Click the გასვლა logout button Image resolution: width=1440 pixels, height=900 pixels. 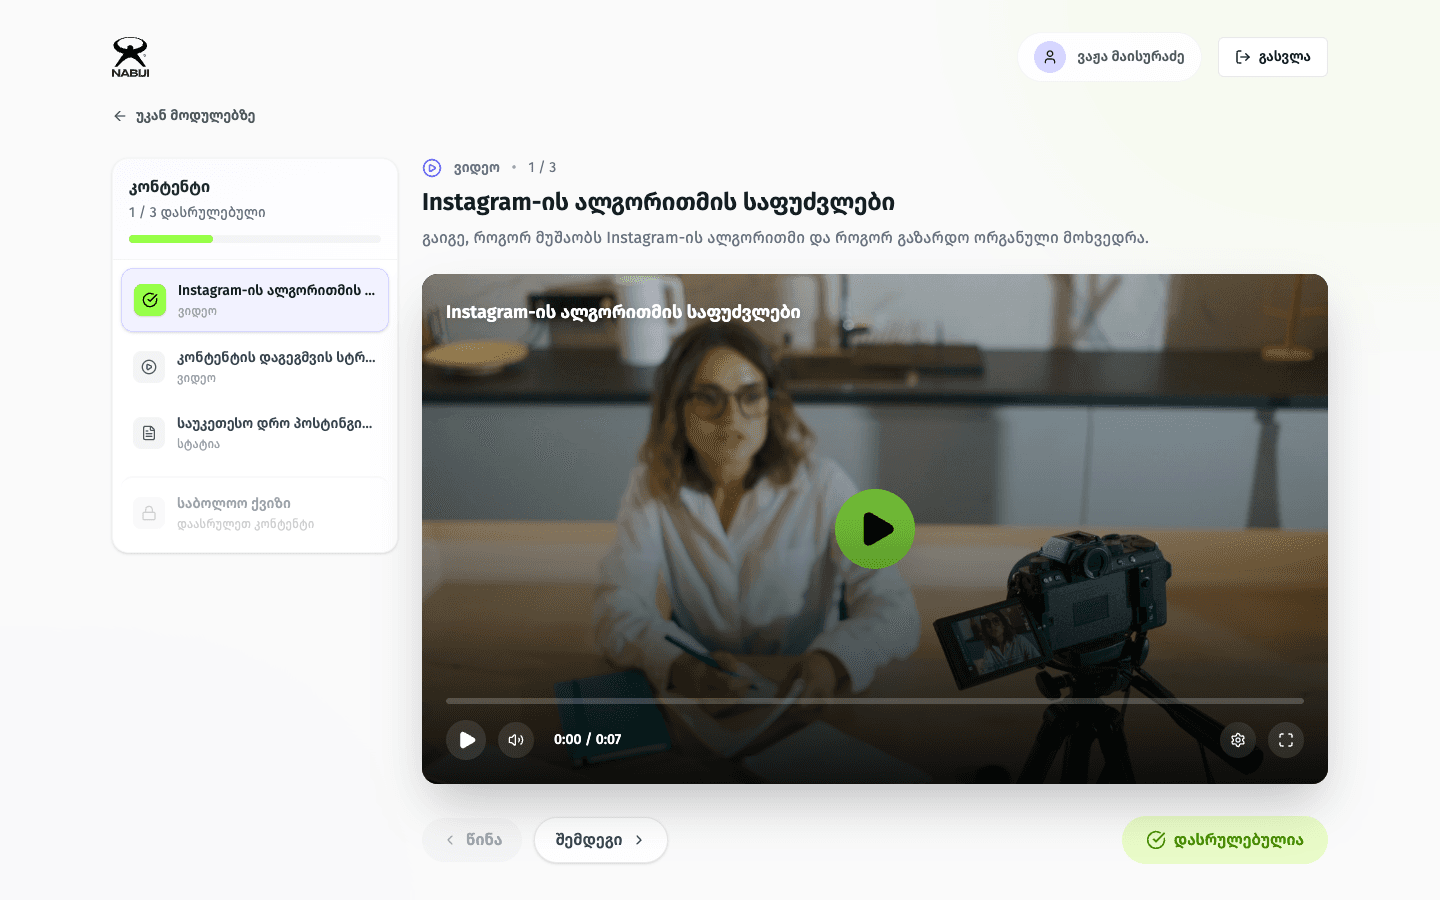tap(1272, 57)
